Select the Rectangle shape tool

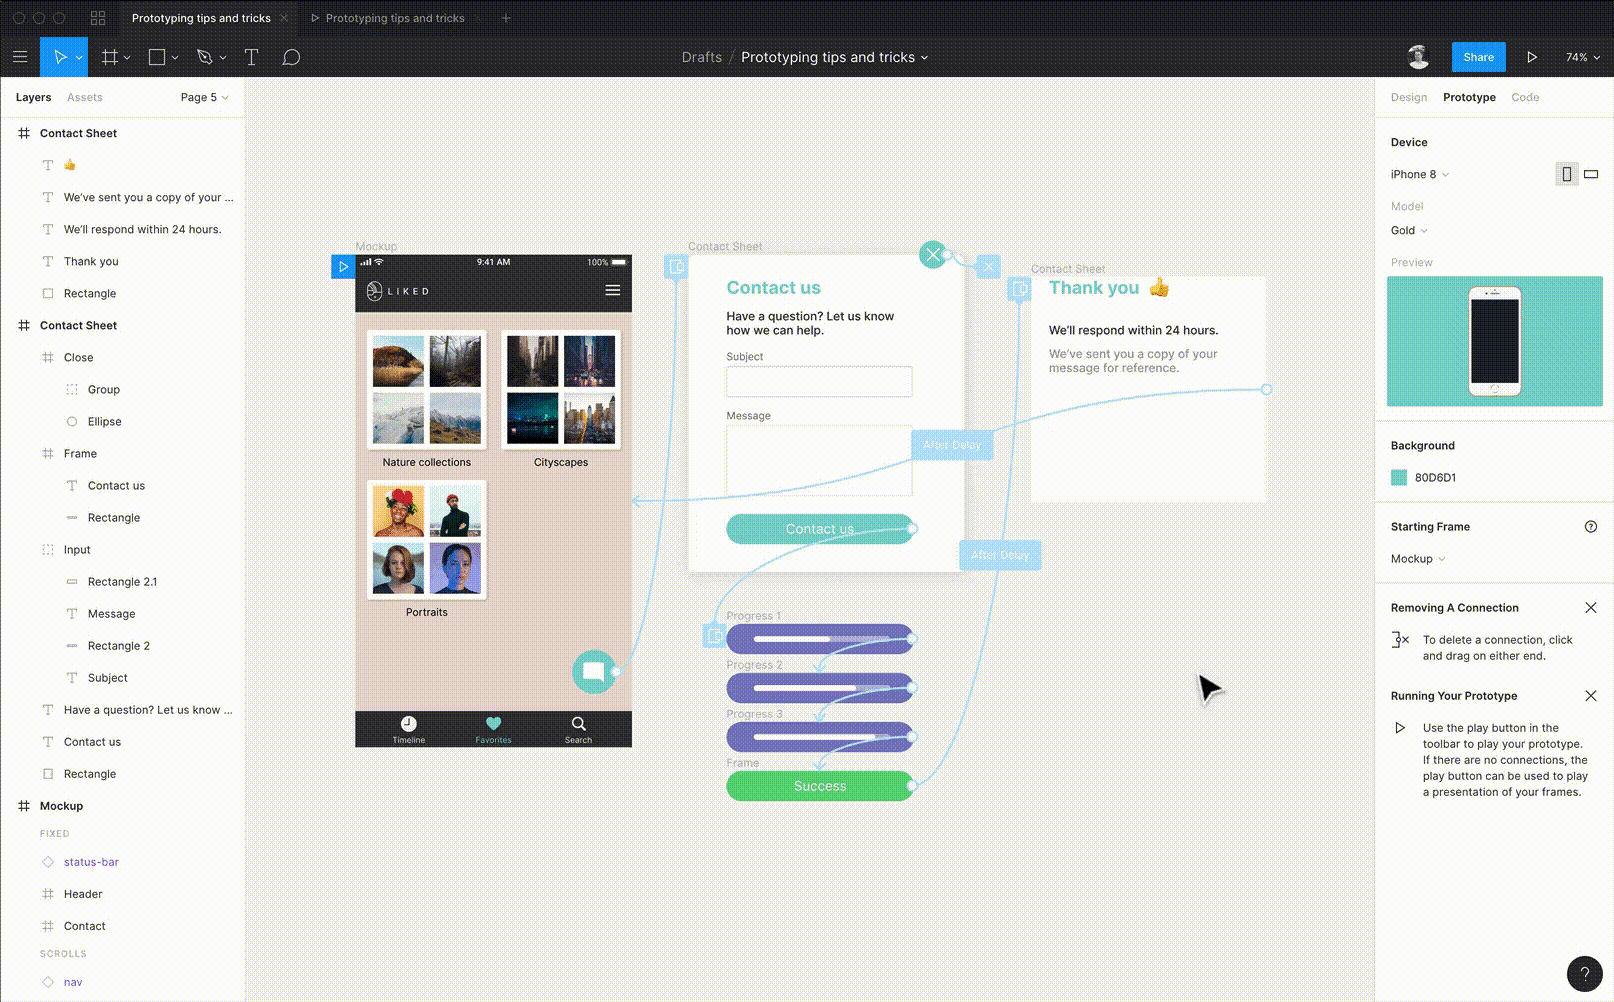pos(155,57)
